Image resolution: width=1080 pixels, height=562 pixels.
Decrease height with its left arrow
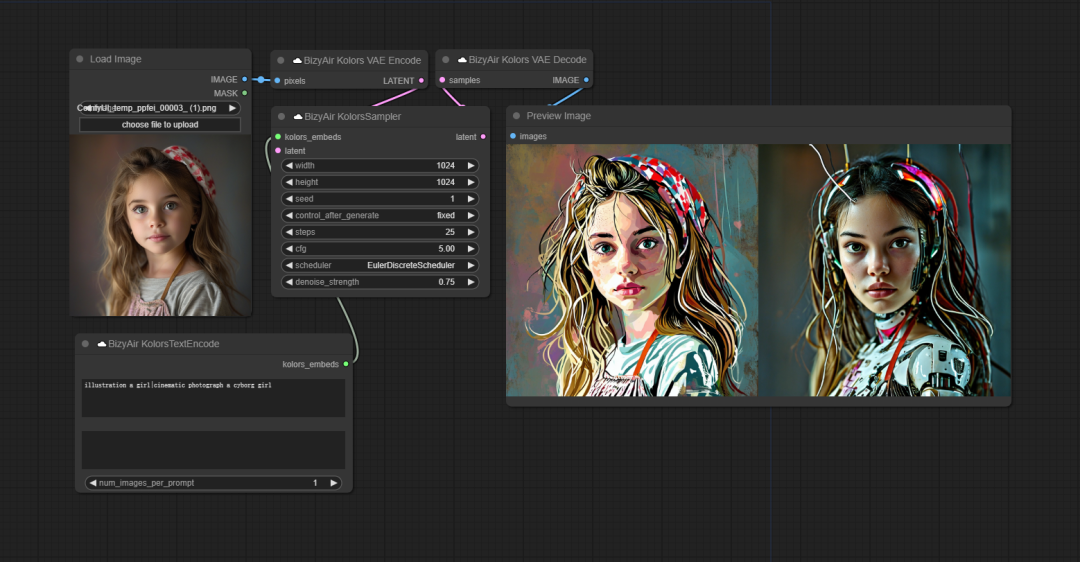(x=289, y=182)
